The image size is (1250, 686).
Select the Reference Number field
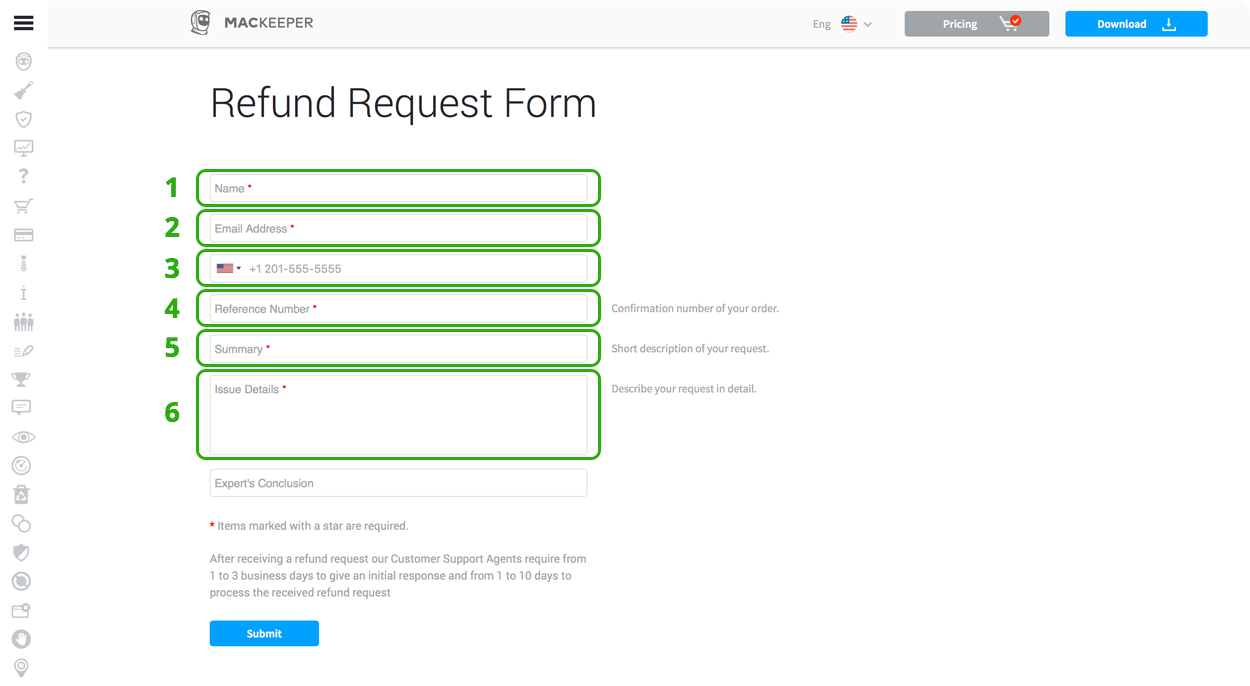pos(398,308)
